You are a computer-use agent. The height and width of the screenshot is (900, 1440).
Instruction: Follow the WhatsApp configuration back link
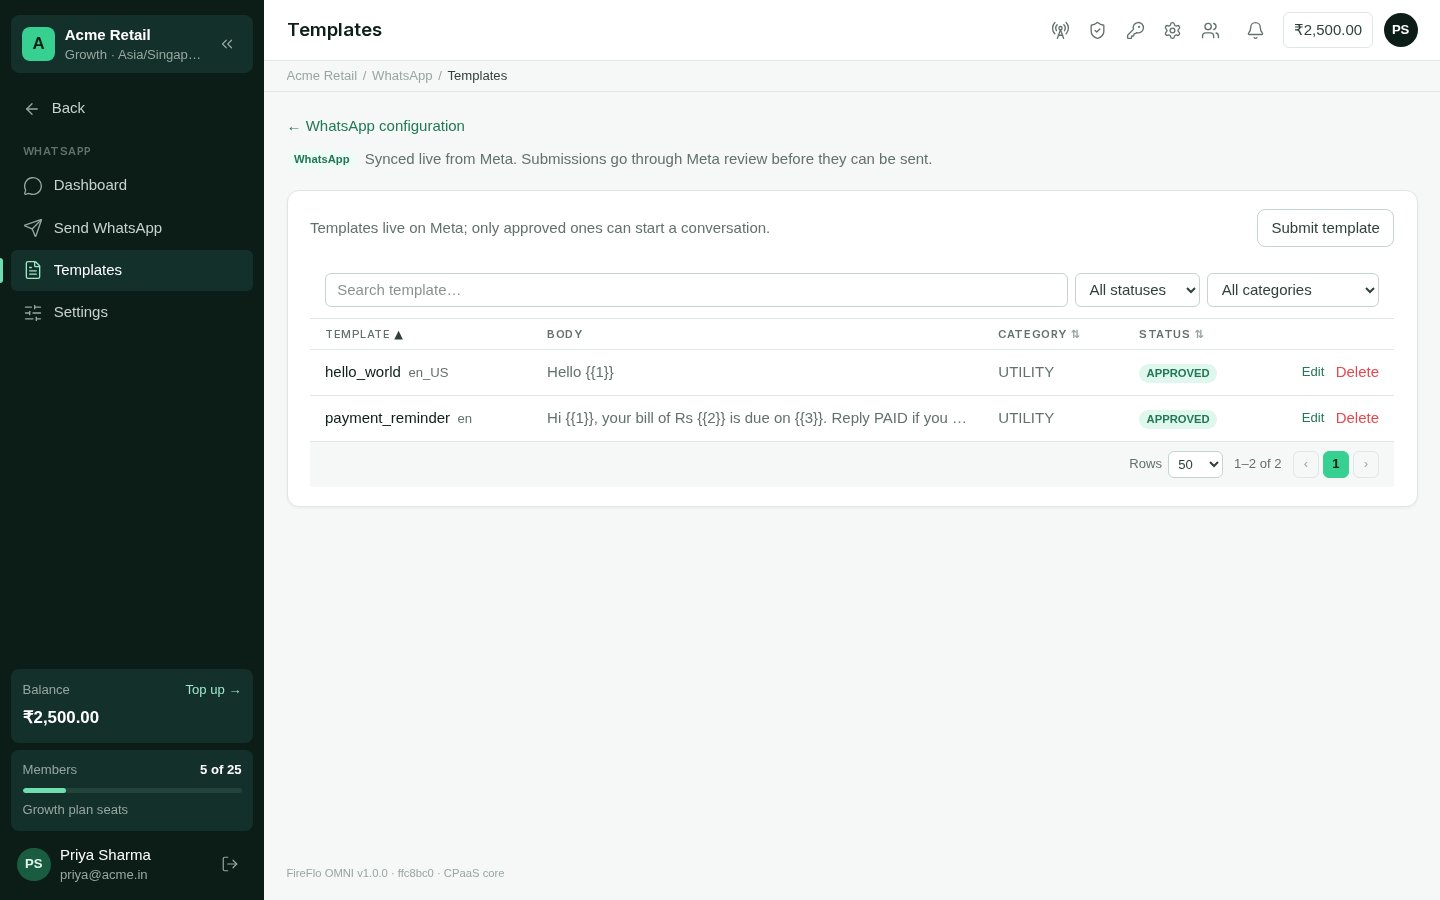point(376,126)
